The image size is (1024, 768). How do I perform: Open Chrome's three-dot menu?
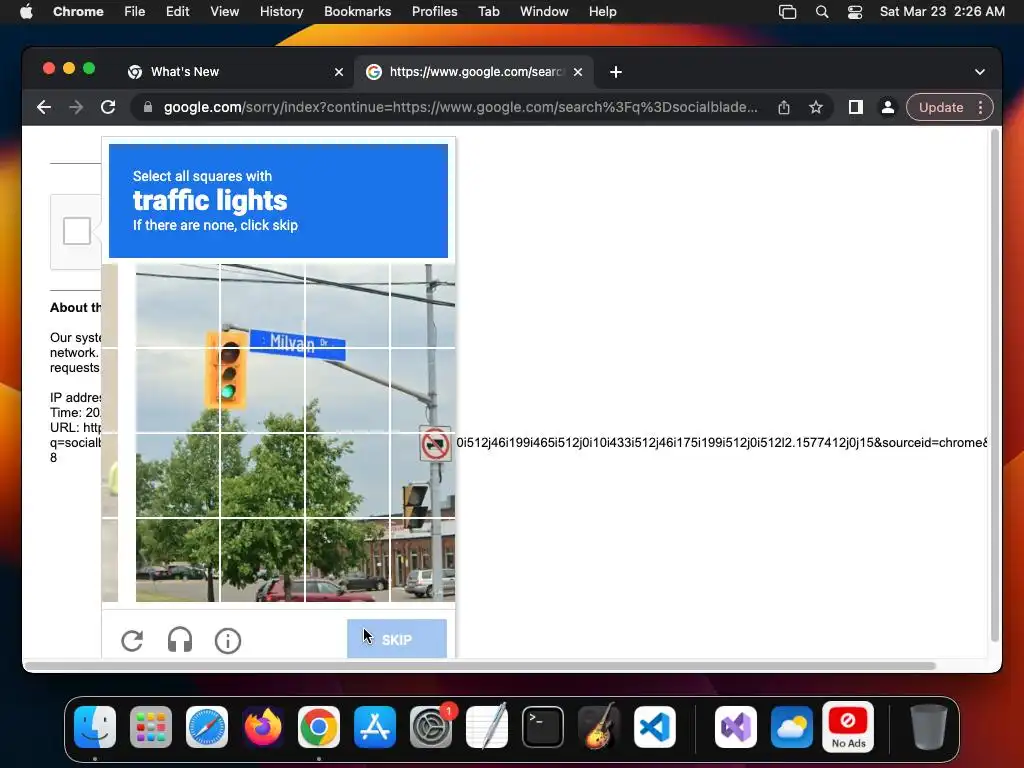(x=980, y=107)
